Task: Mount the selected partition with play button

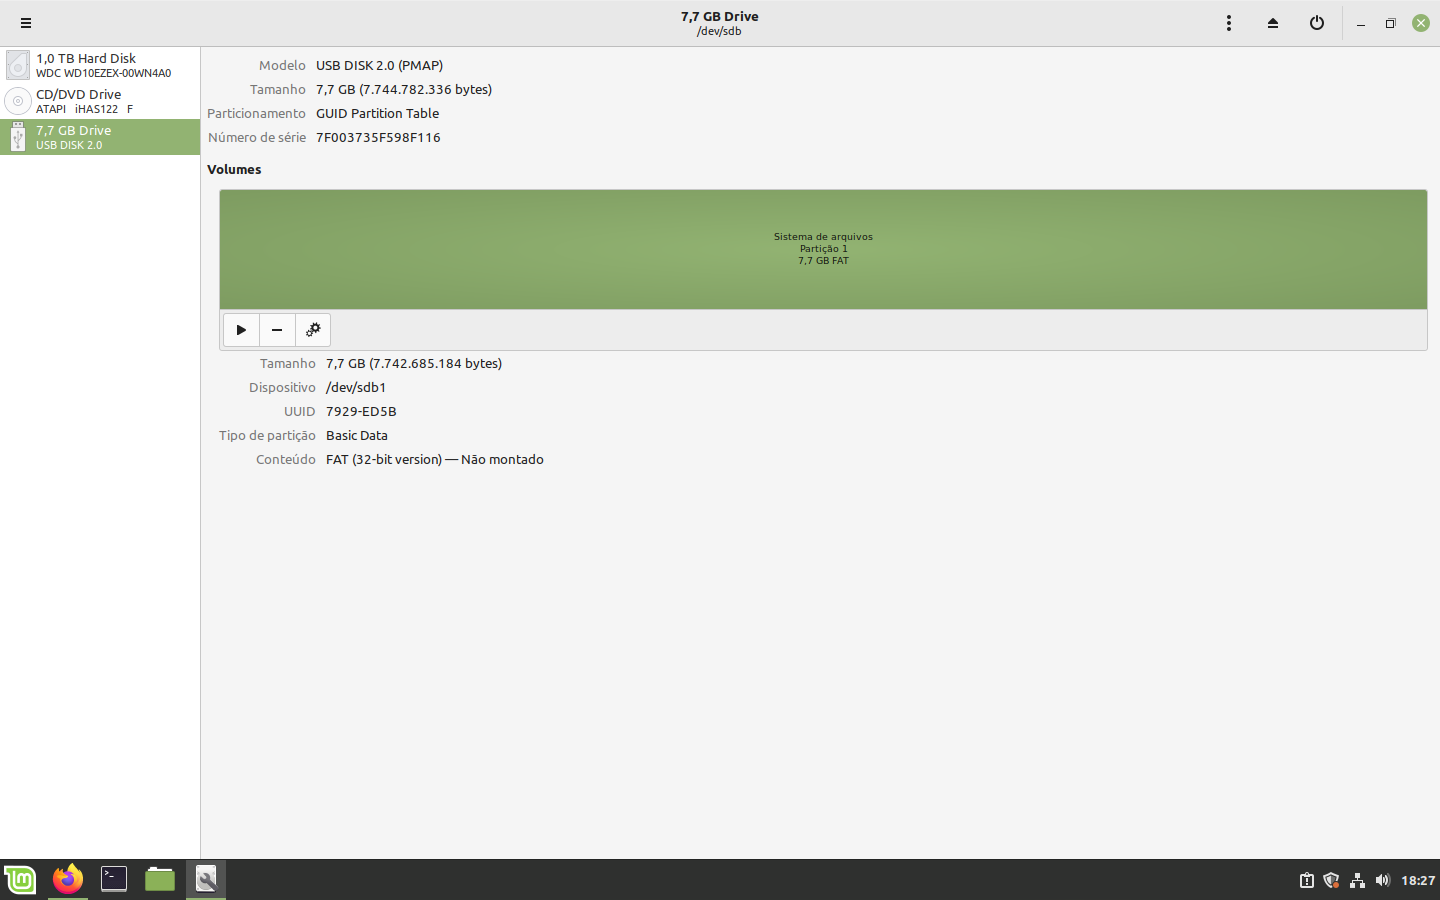Action: pyautogui.click(x=241, y=330)
